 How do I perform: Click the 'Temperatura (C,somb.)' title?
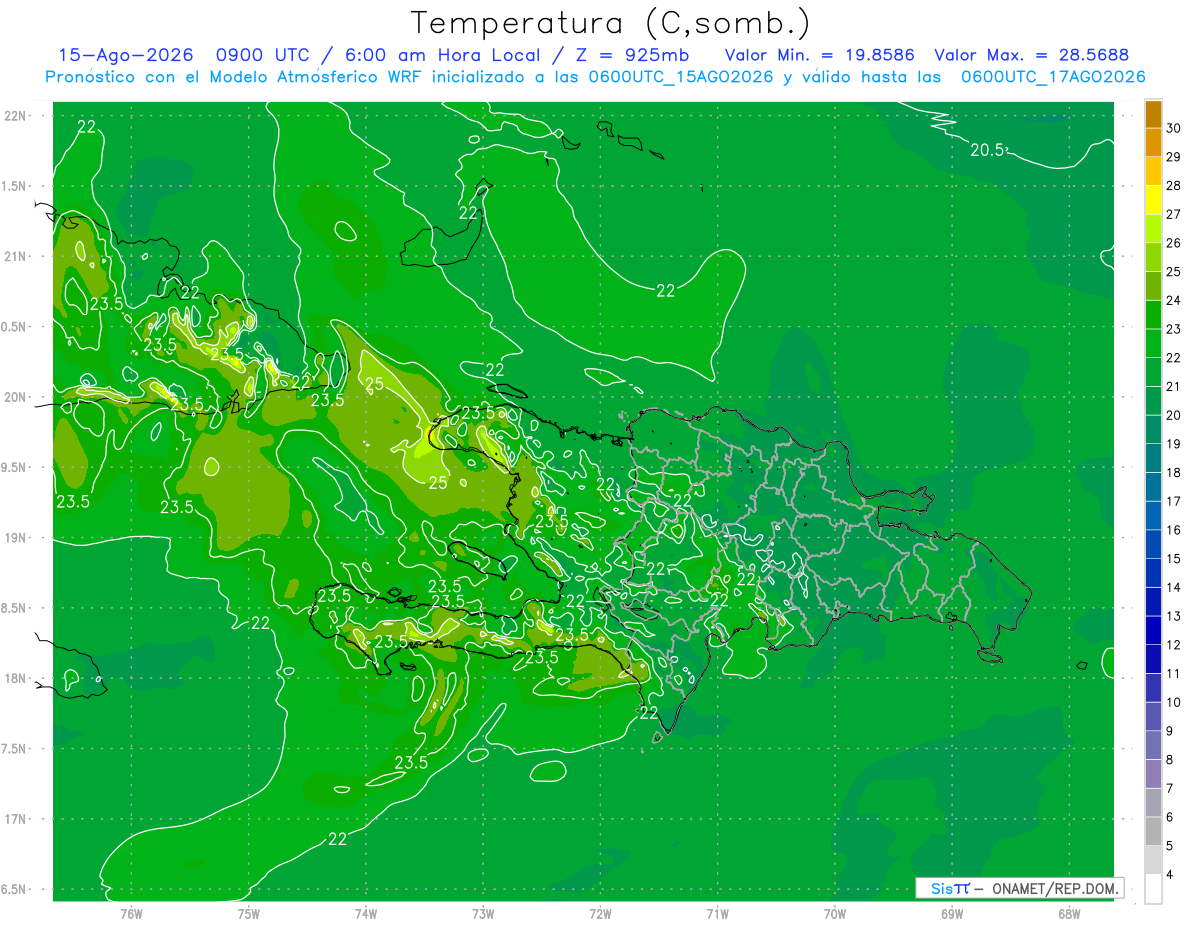coord(611,23)
